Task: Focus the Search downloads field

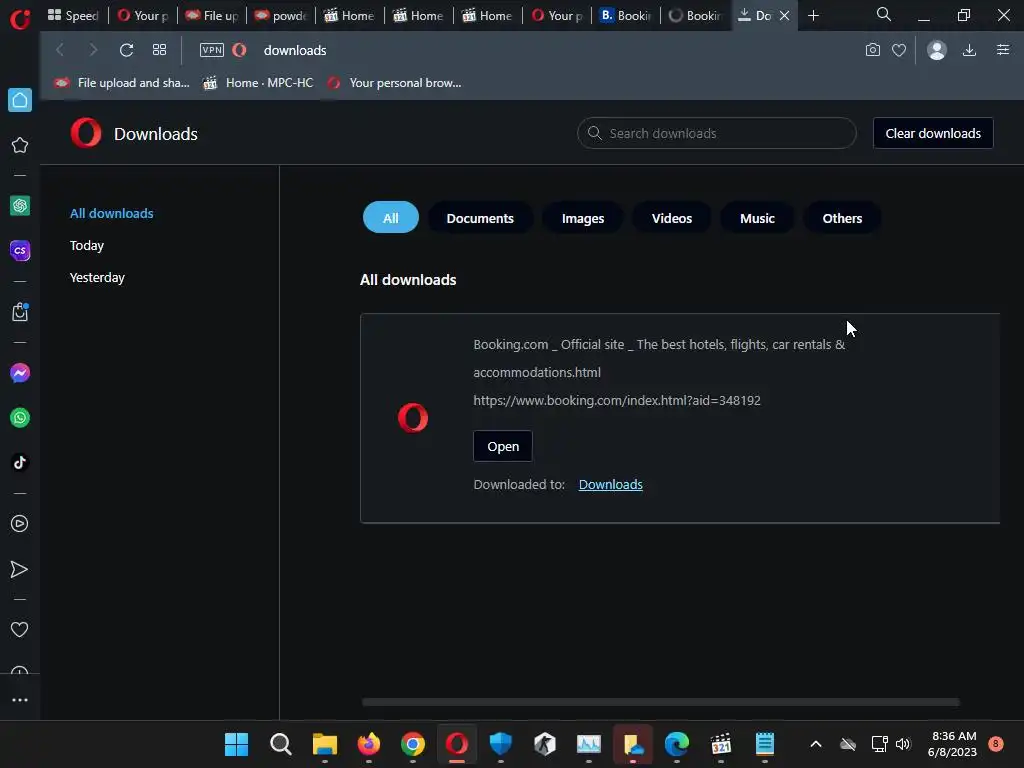Action: tap(716, 133)
